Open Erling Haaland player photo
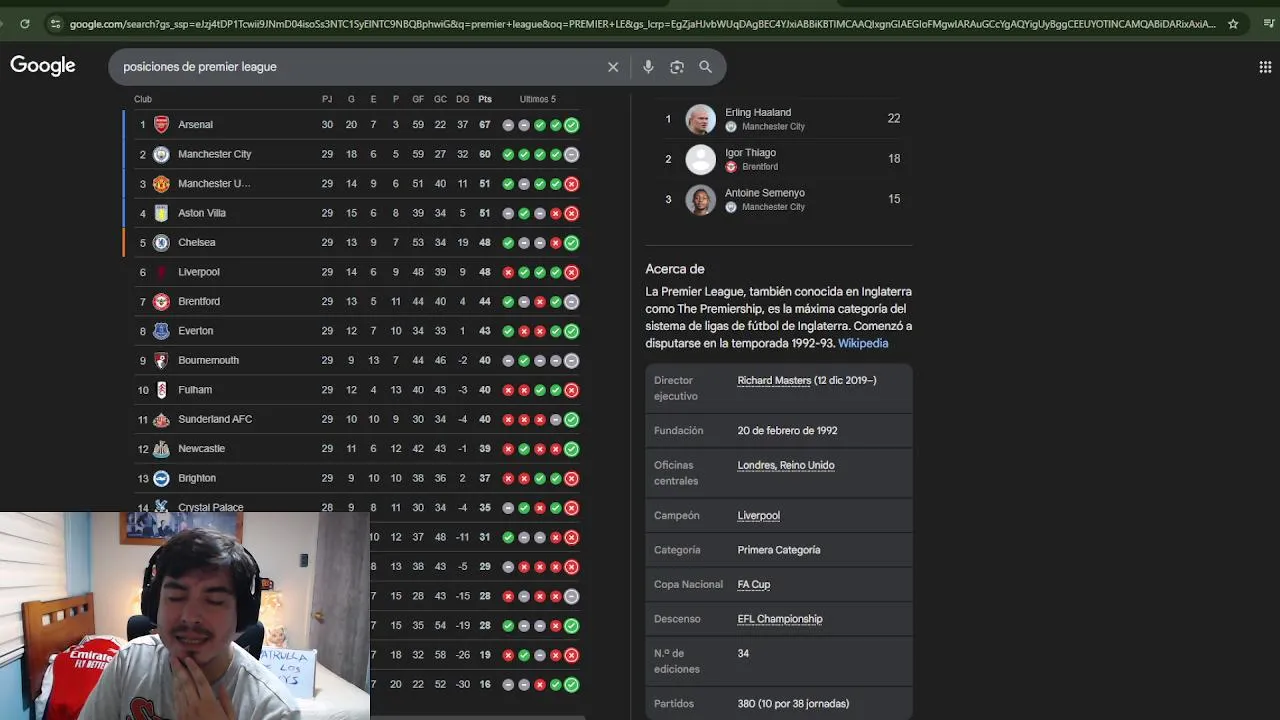The height and width of the screenshot is (720, 1280). [701, 119]
